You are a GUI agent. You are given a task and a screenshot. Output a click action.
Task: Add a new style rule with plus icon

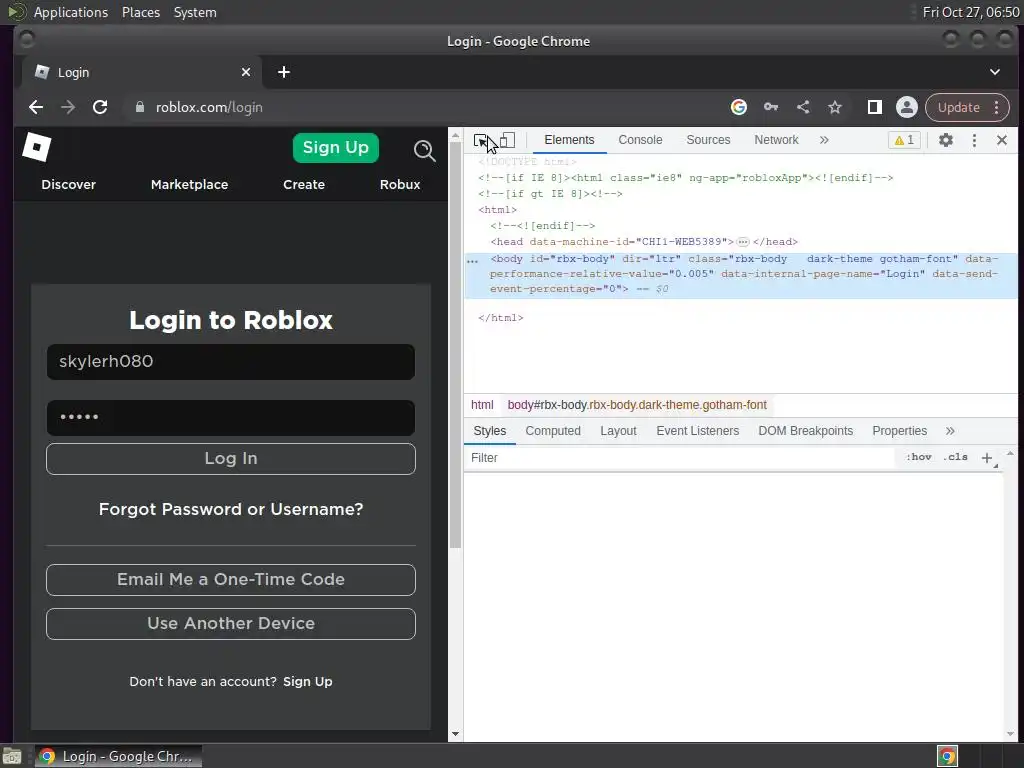tap(987, 458)
